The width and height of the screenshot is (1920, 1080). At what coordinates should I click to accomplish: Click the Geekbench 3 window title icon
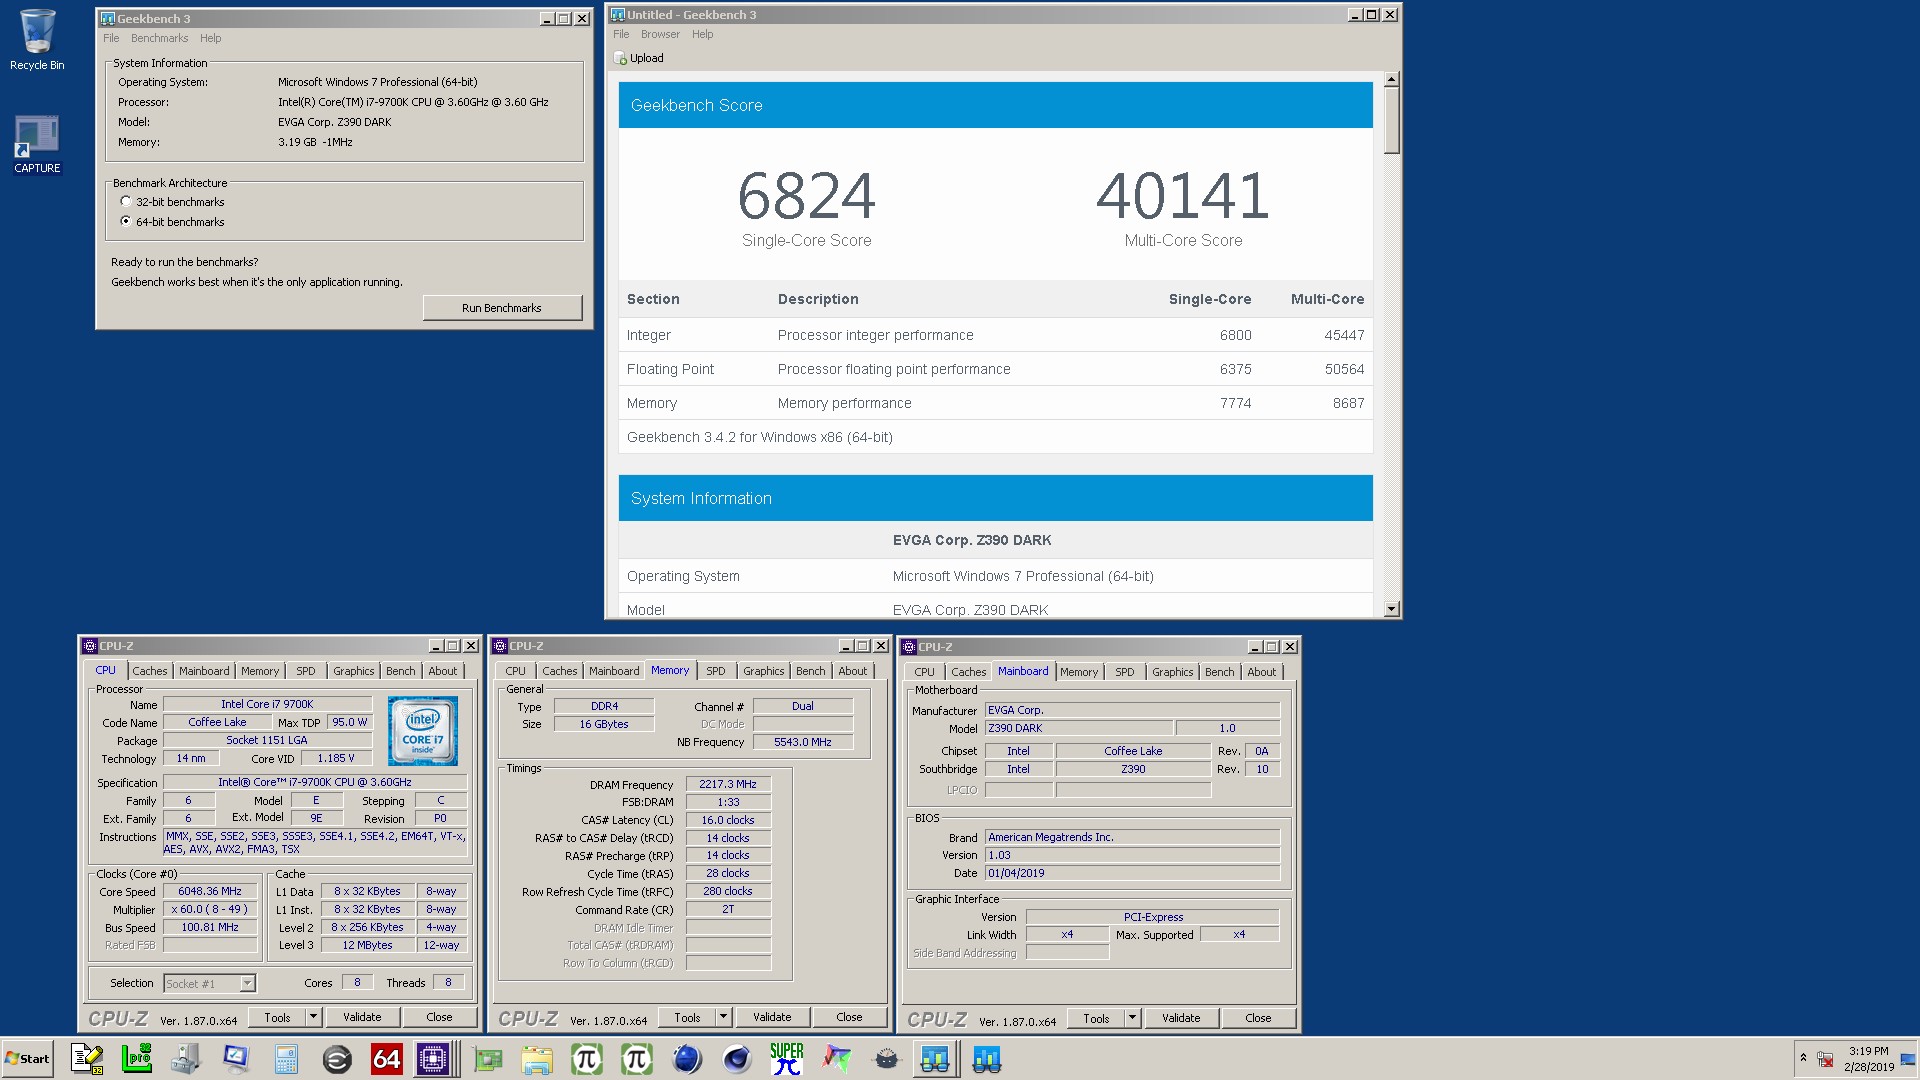point(108,18)
